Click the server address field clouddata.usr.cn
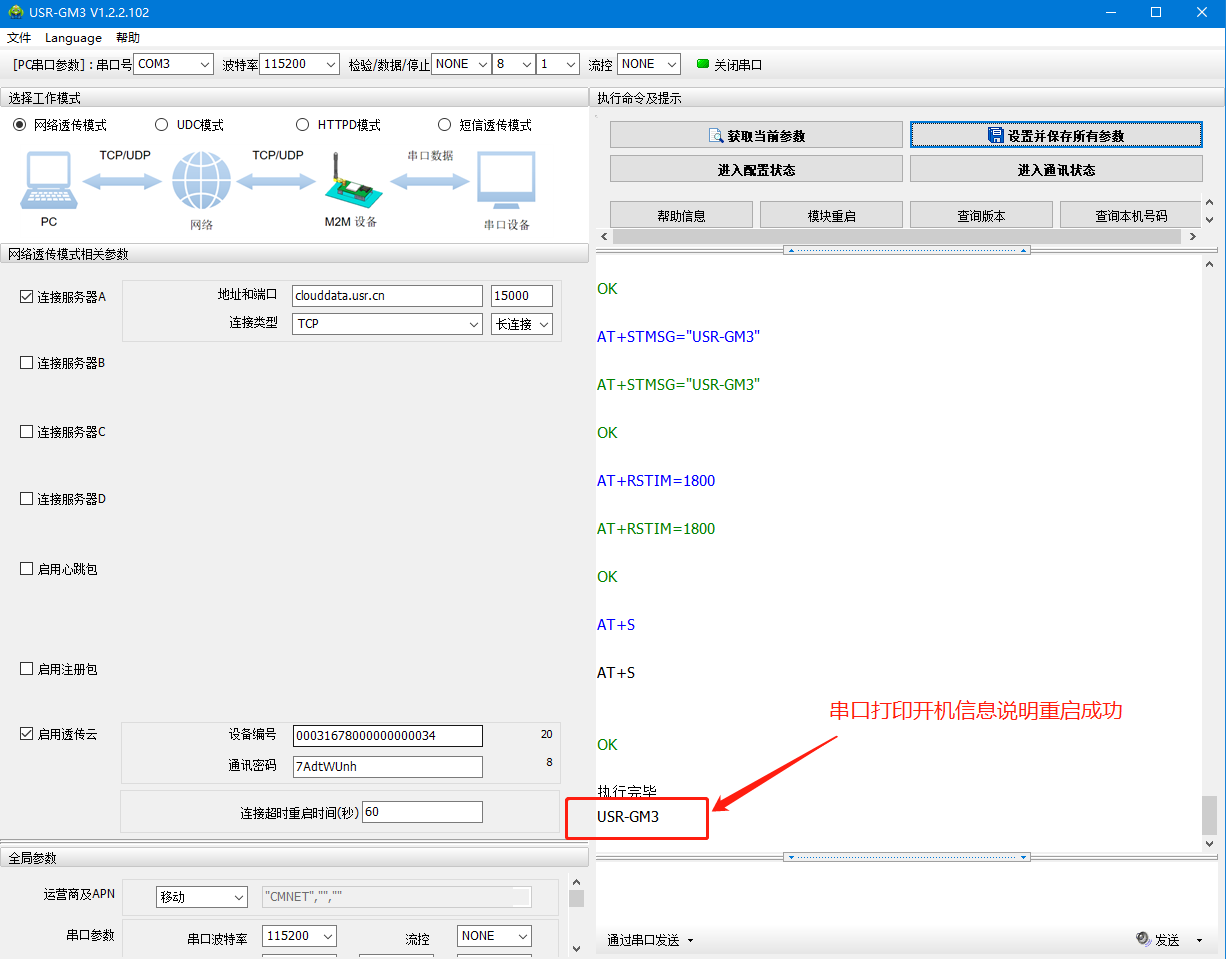 (387, 296)
